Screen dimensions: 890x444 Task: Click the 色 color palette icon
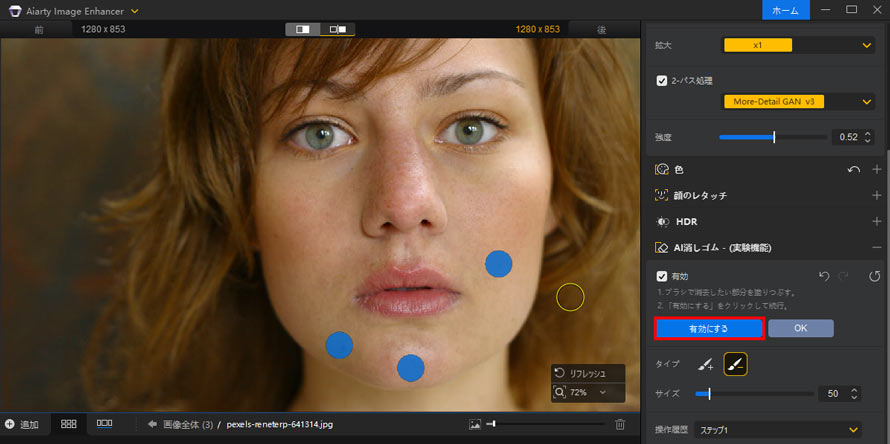[x=662, y=169]
